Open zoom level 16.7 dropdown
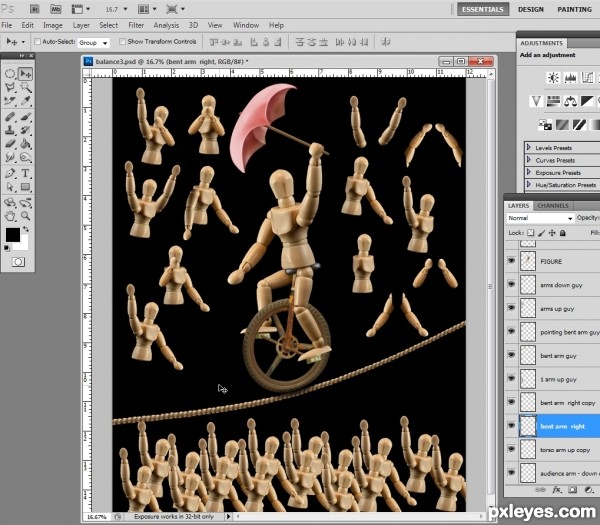Image resolution: width=600 pixels, height=525 pixels. click(125, 9)
